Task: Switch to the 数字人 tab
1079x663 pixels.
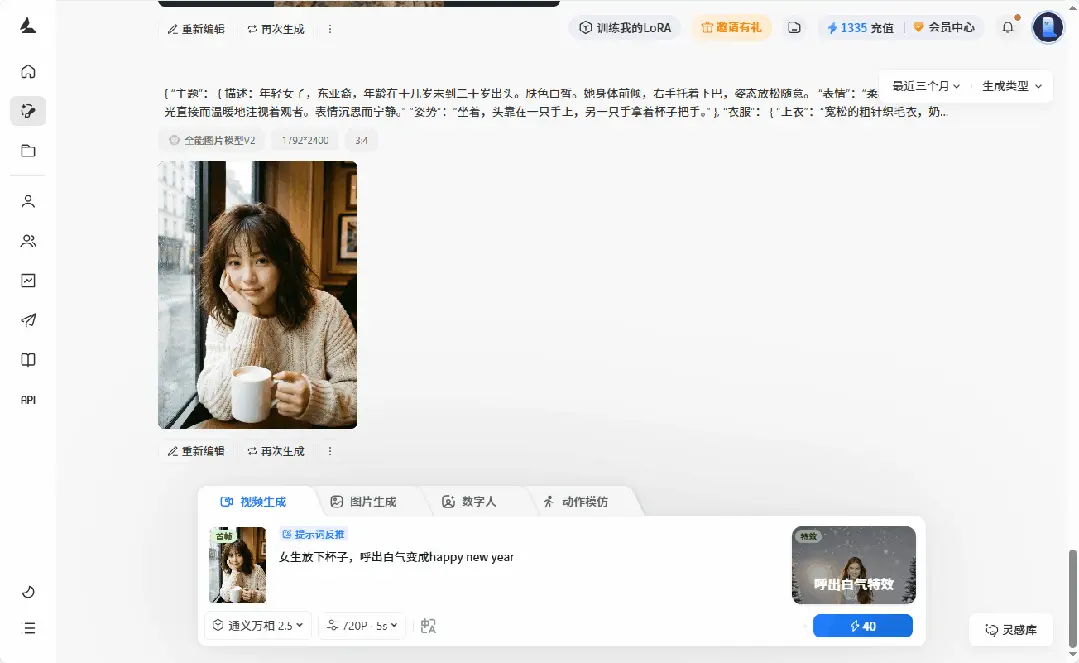Action: pyautogui.click(x=473, y=501)
